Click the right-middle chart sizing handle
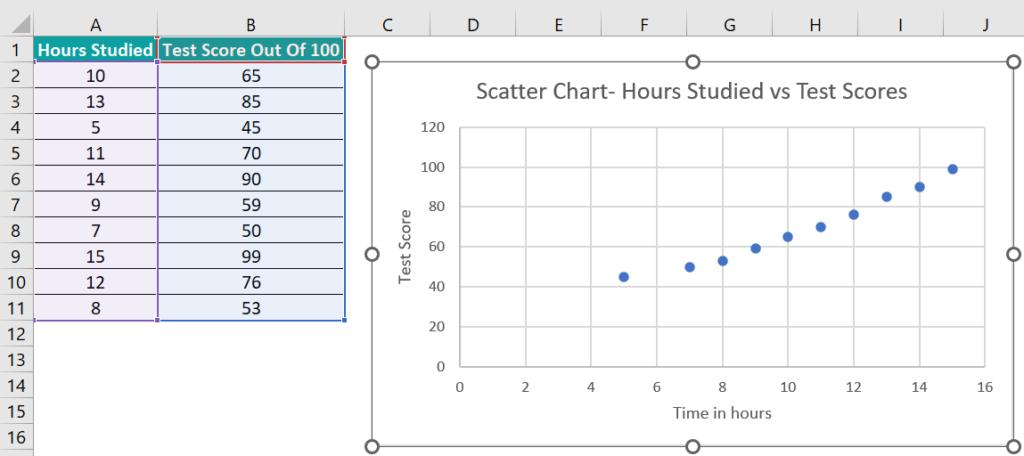 [x=1014, y=254]
